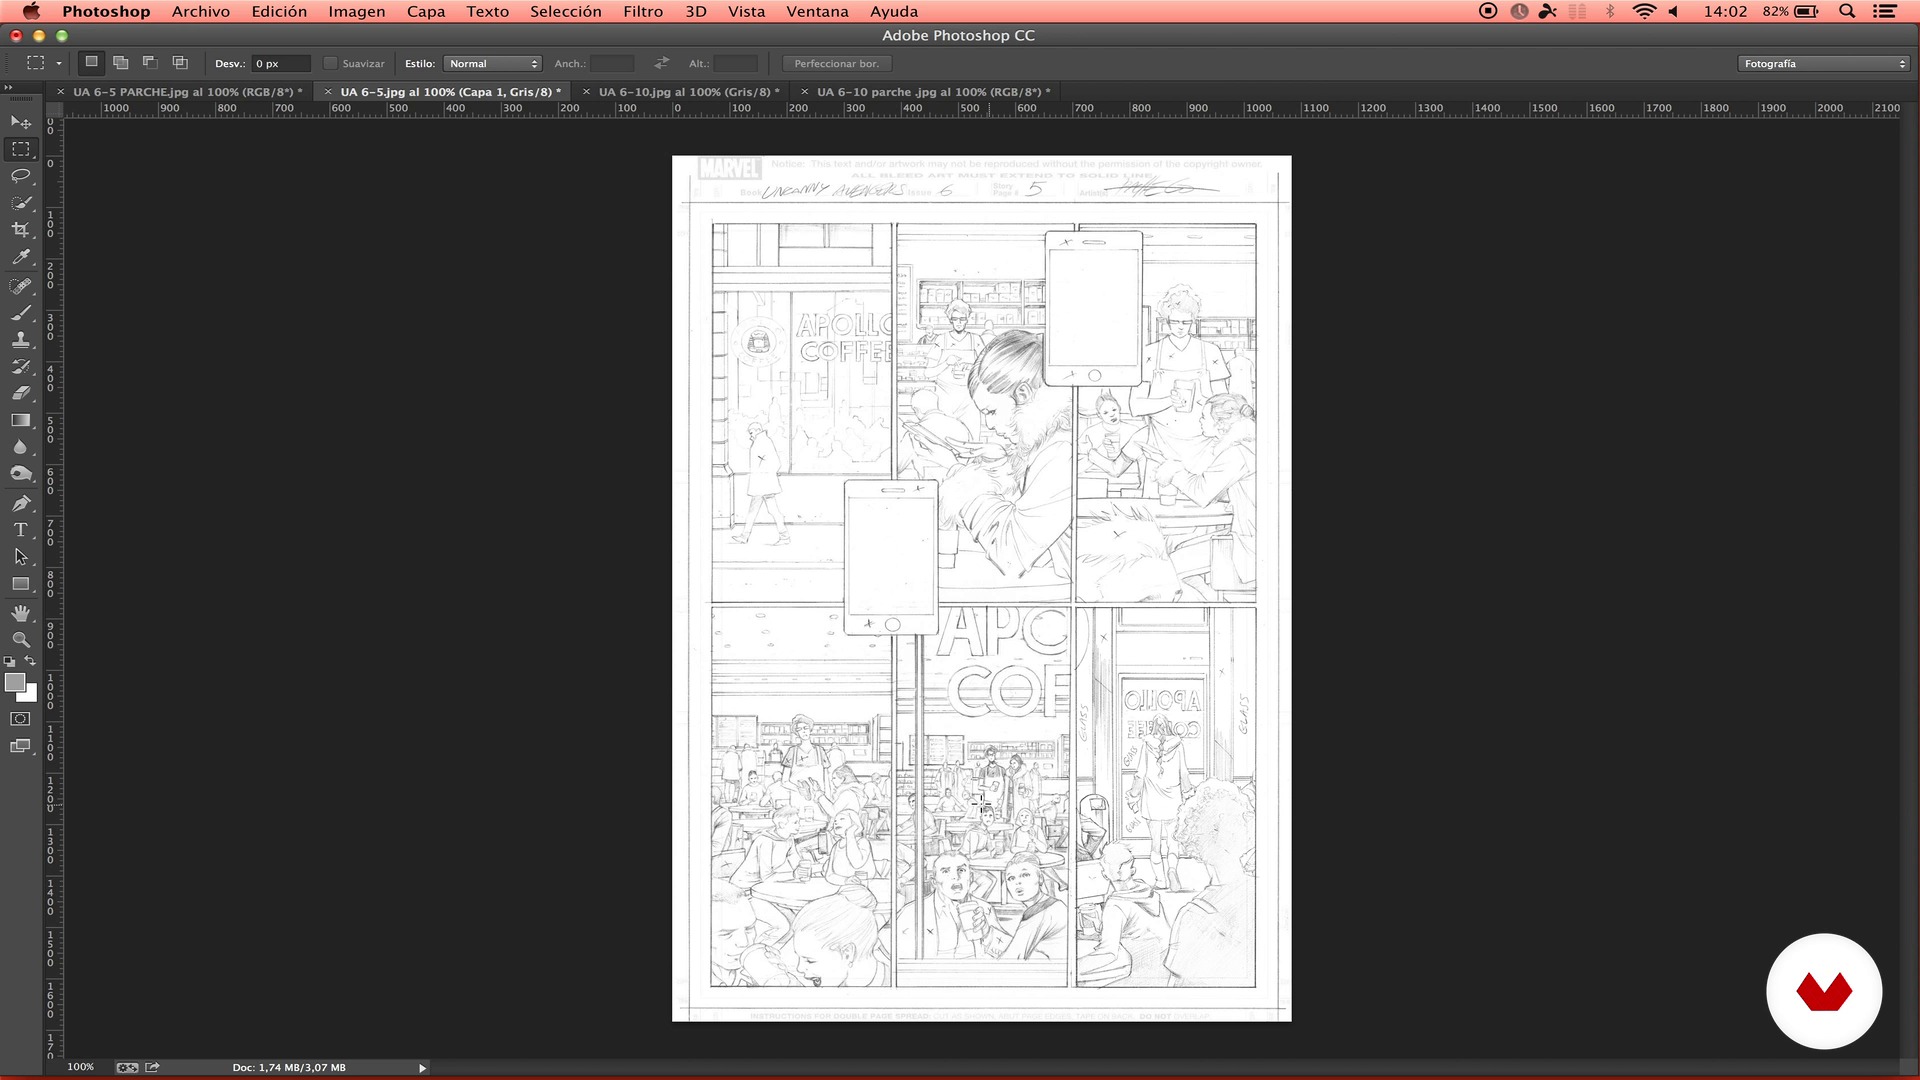Screen dimensions: 1920x1080
Task: Open Notification Center icon
Action: [x=1885, y=11]
